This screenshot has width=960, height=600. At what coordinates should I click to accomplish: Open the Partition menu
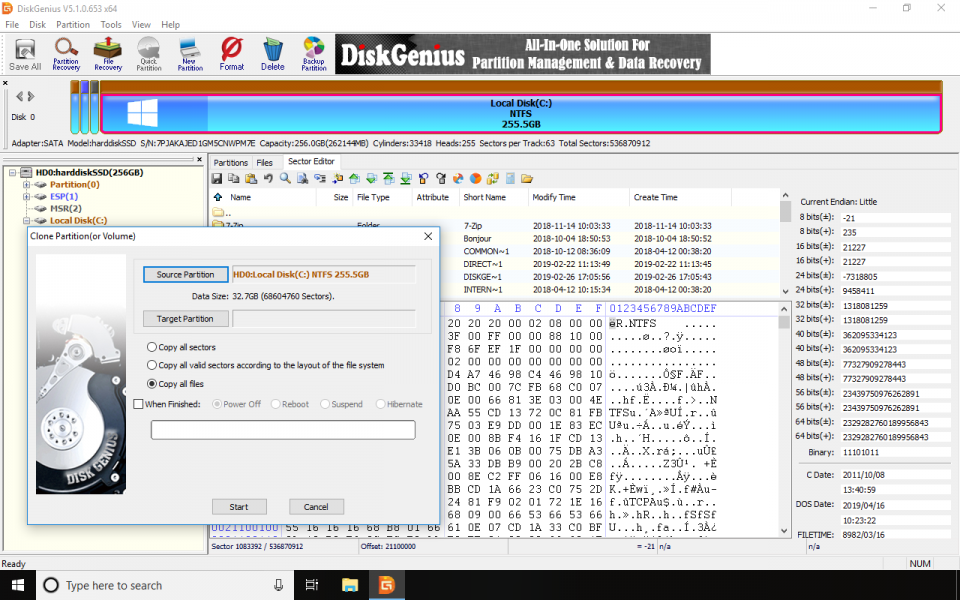coord(73,24)
